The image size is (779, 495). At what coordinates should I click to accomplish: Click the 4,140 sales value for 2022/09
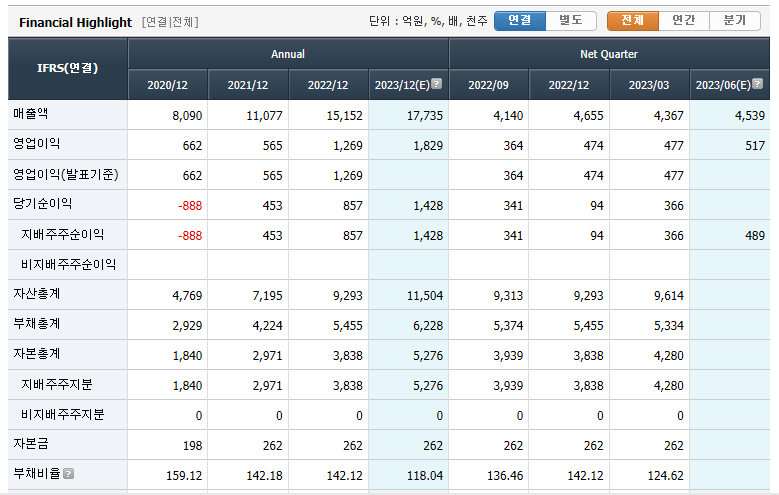pyautogui.click(x=508, y=116)
